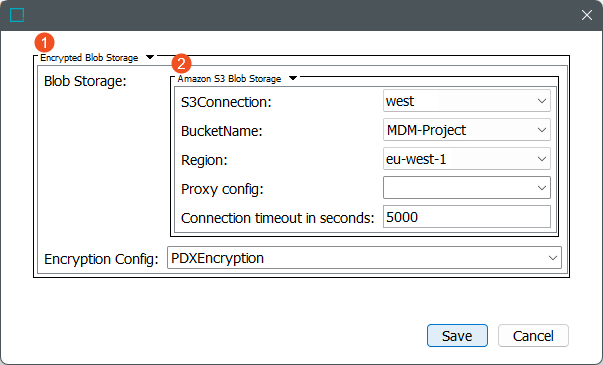Open the empty Proxy config dropdown
The width and height of the screenshot is (603, 365).
point(466,188)
